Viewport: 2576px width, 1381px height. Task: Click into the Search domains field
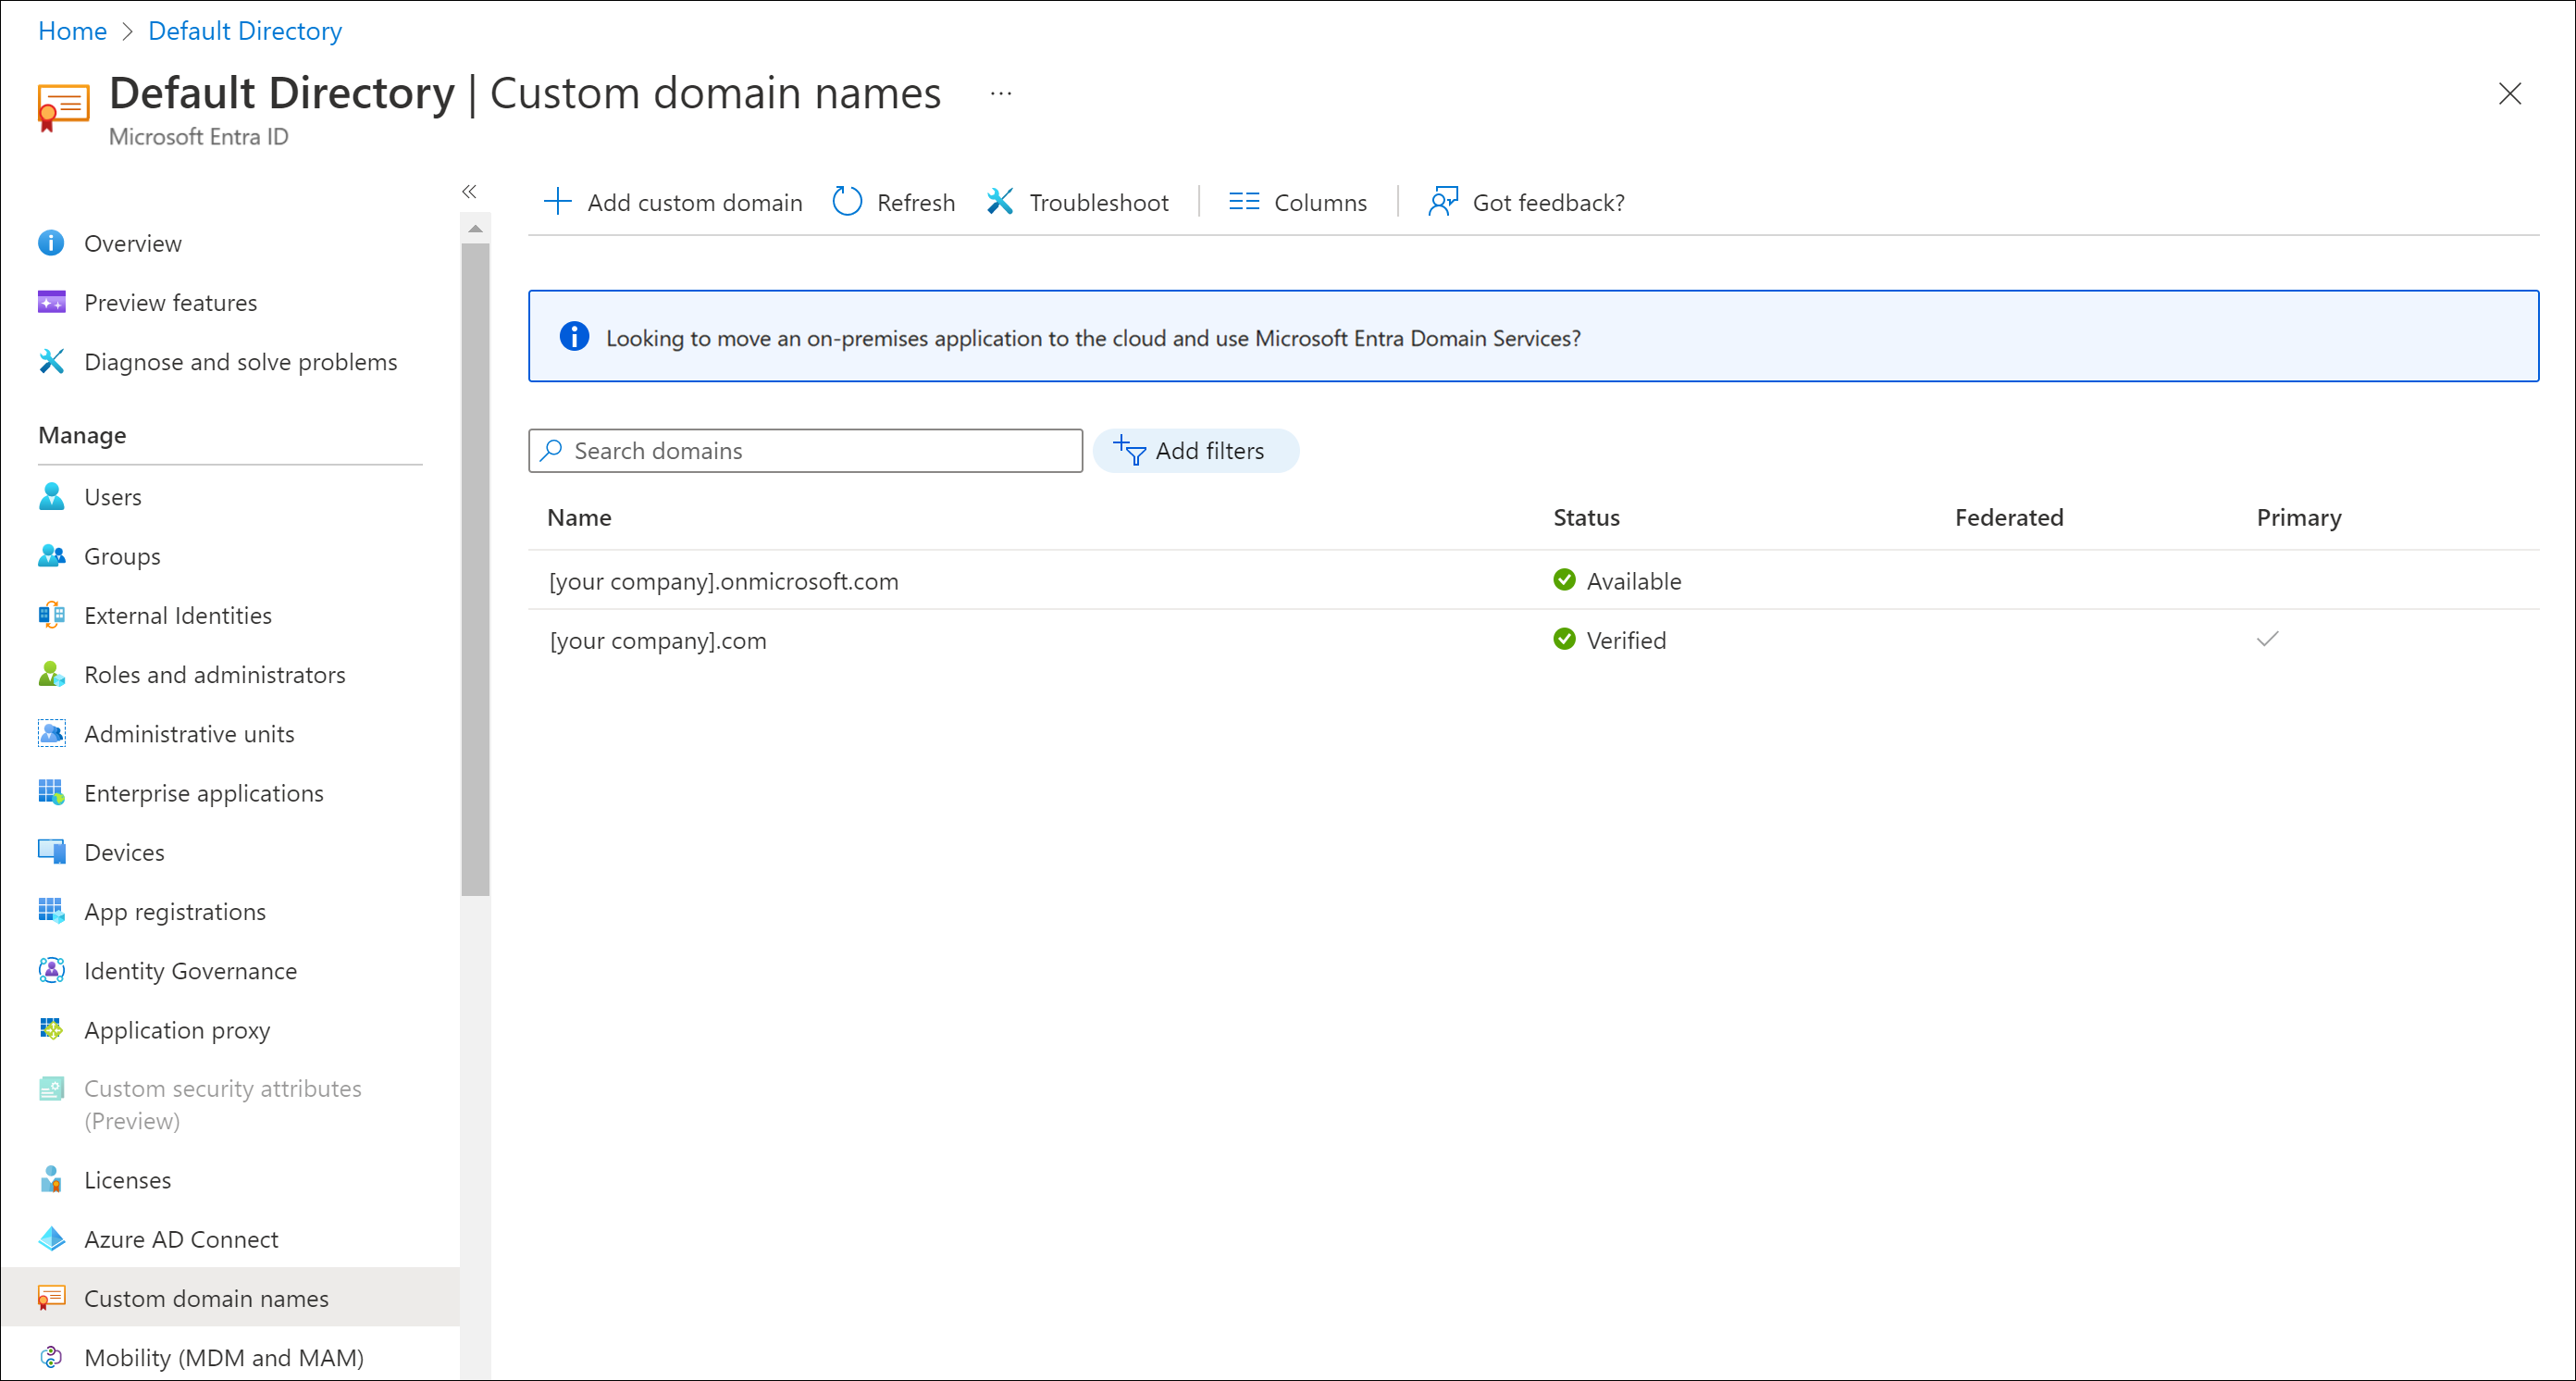[805, 451]
